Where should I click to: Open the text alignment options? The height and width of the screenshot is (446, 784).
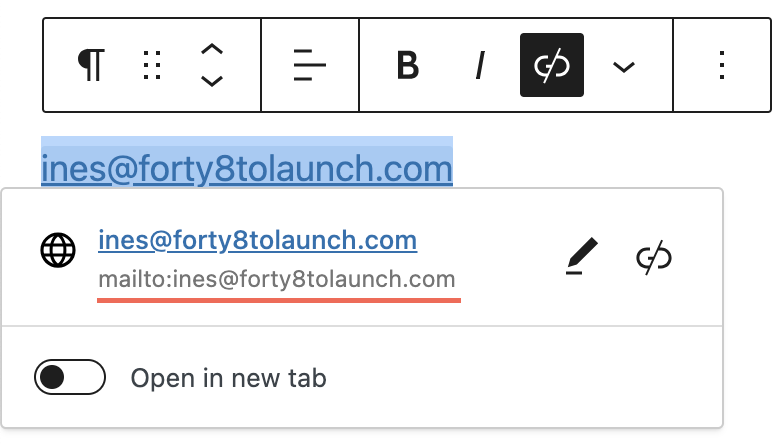coord(310,66)
